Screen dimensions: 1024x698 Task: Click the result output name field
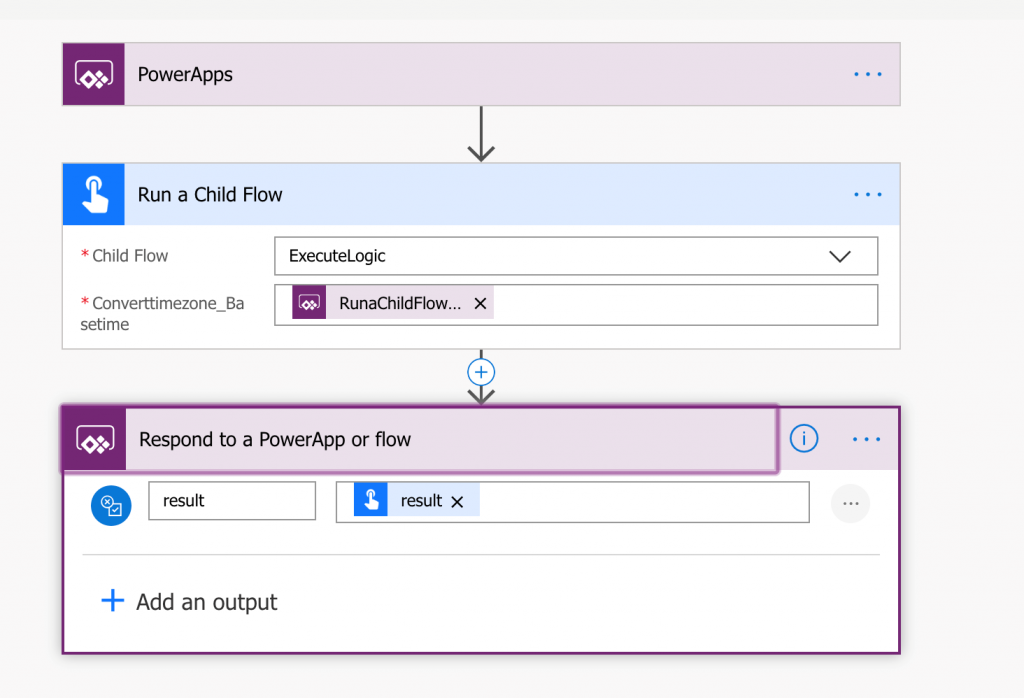pos(231,501)
